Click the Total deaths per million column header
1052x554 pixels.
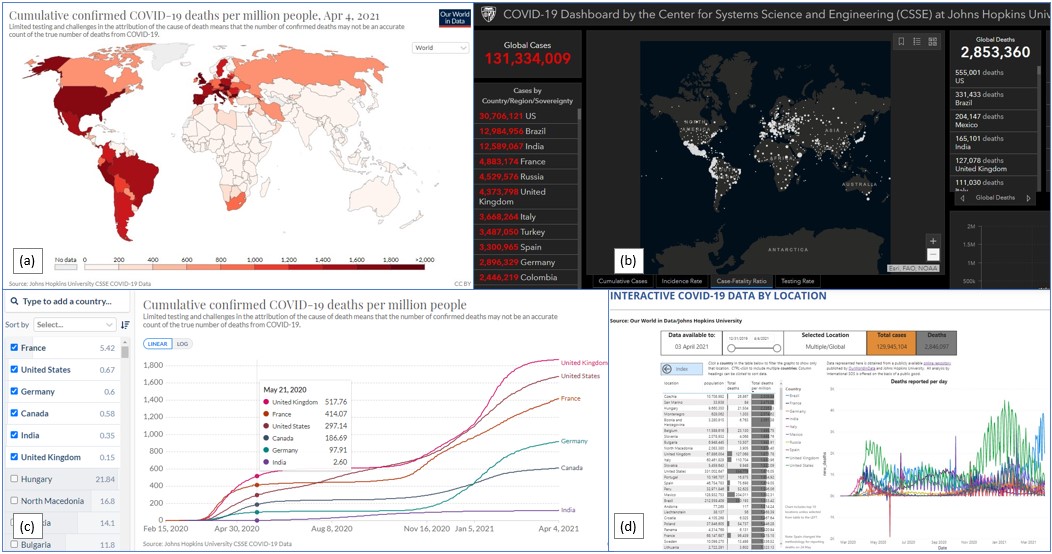tap(762, 385)
